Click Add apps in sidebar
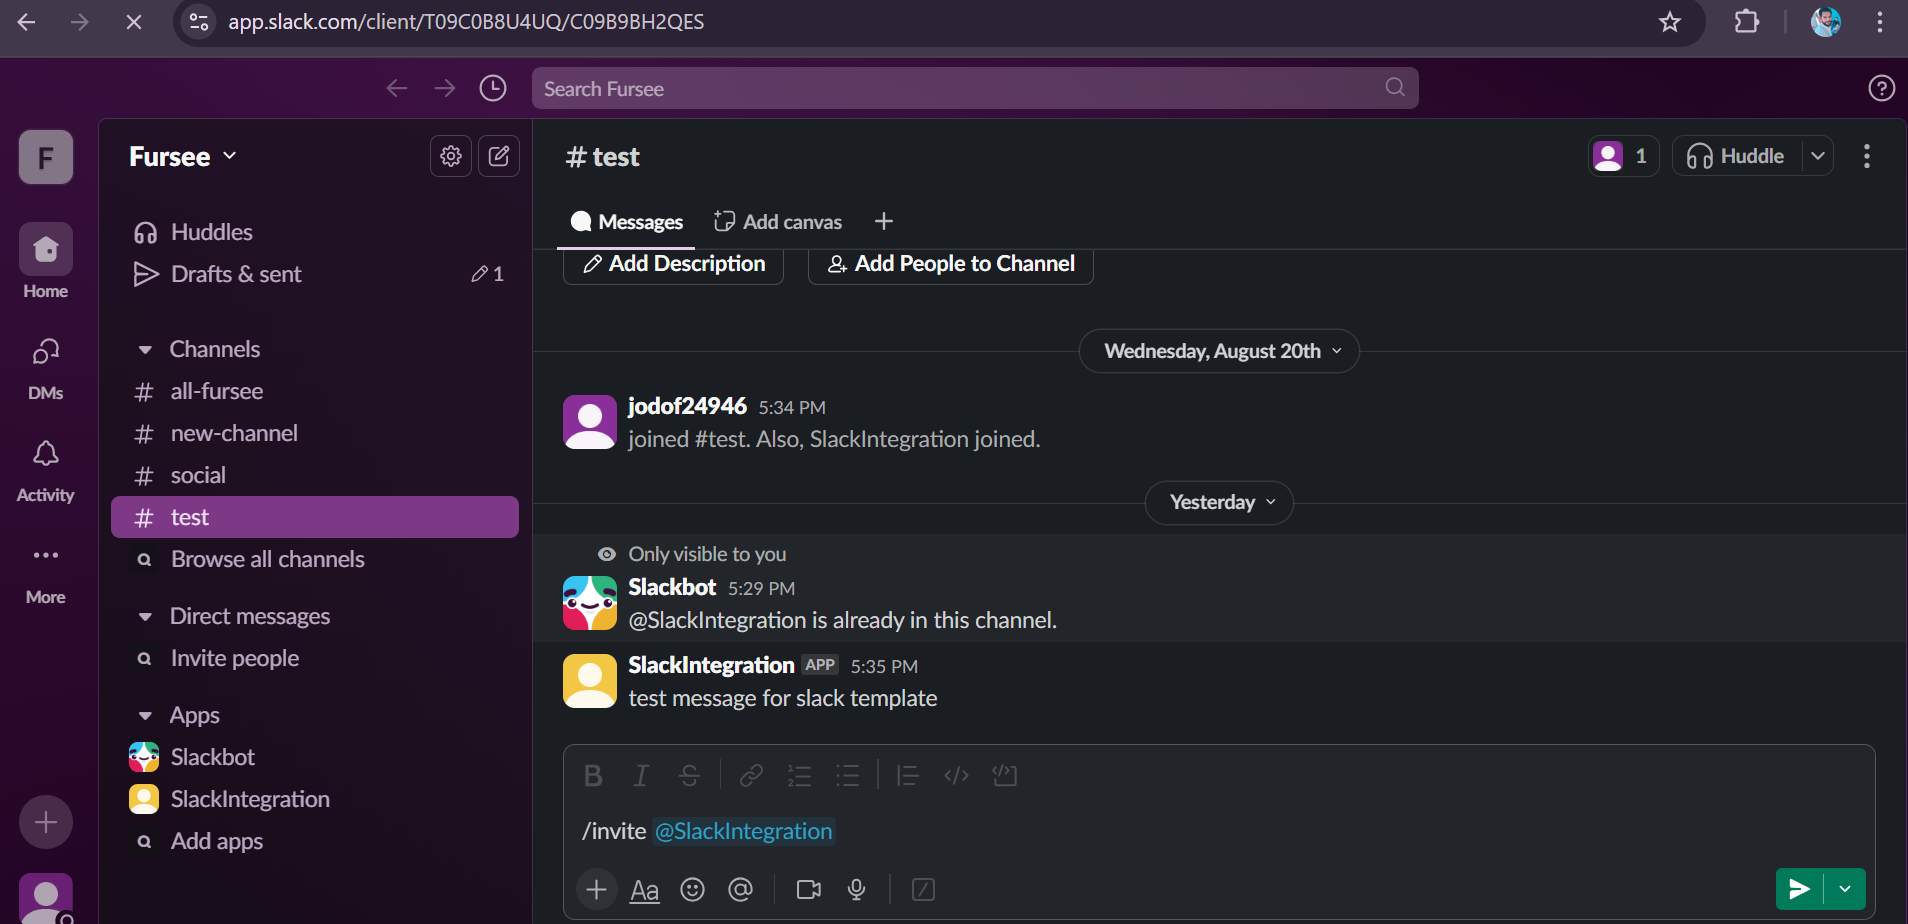This screenshot has width=1908, height=924. (315, 841)
